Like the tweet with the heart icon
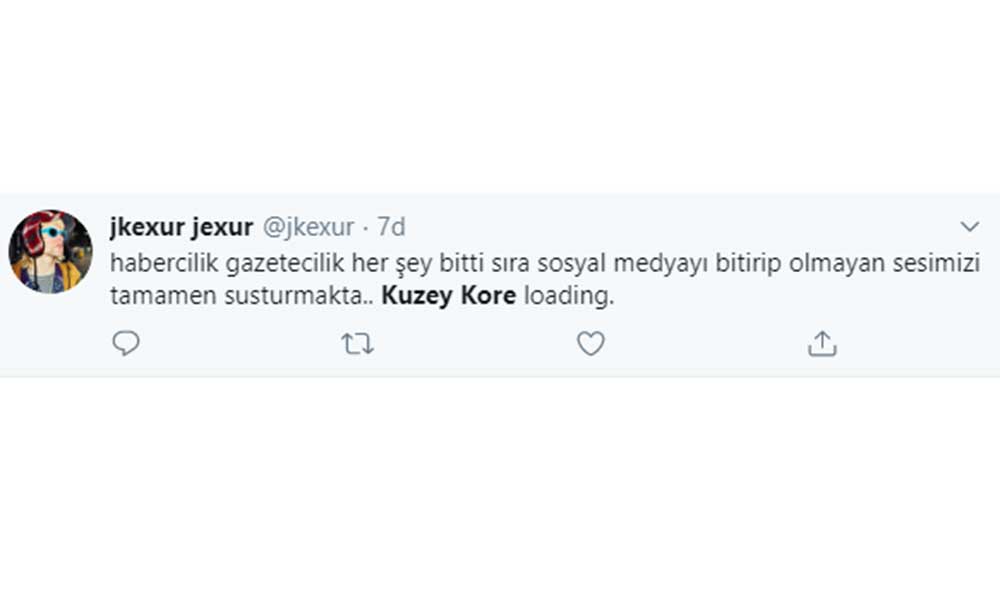 pyautogui.click(x=591, y=344)
